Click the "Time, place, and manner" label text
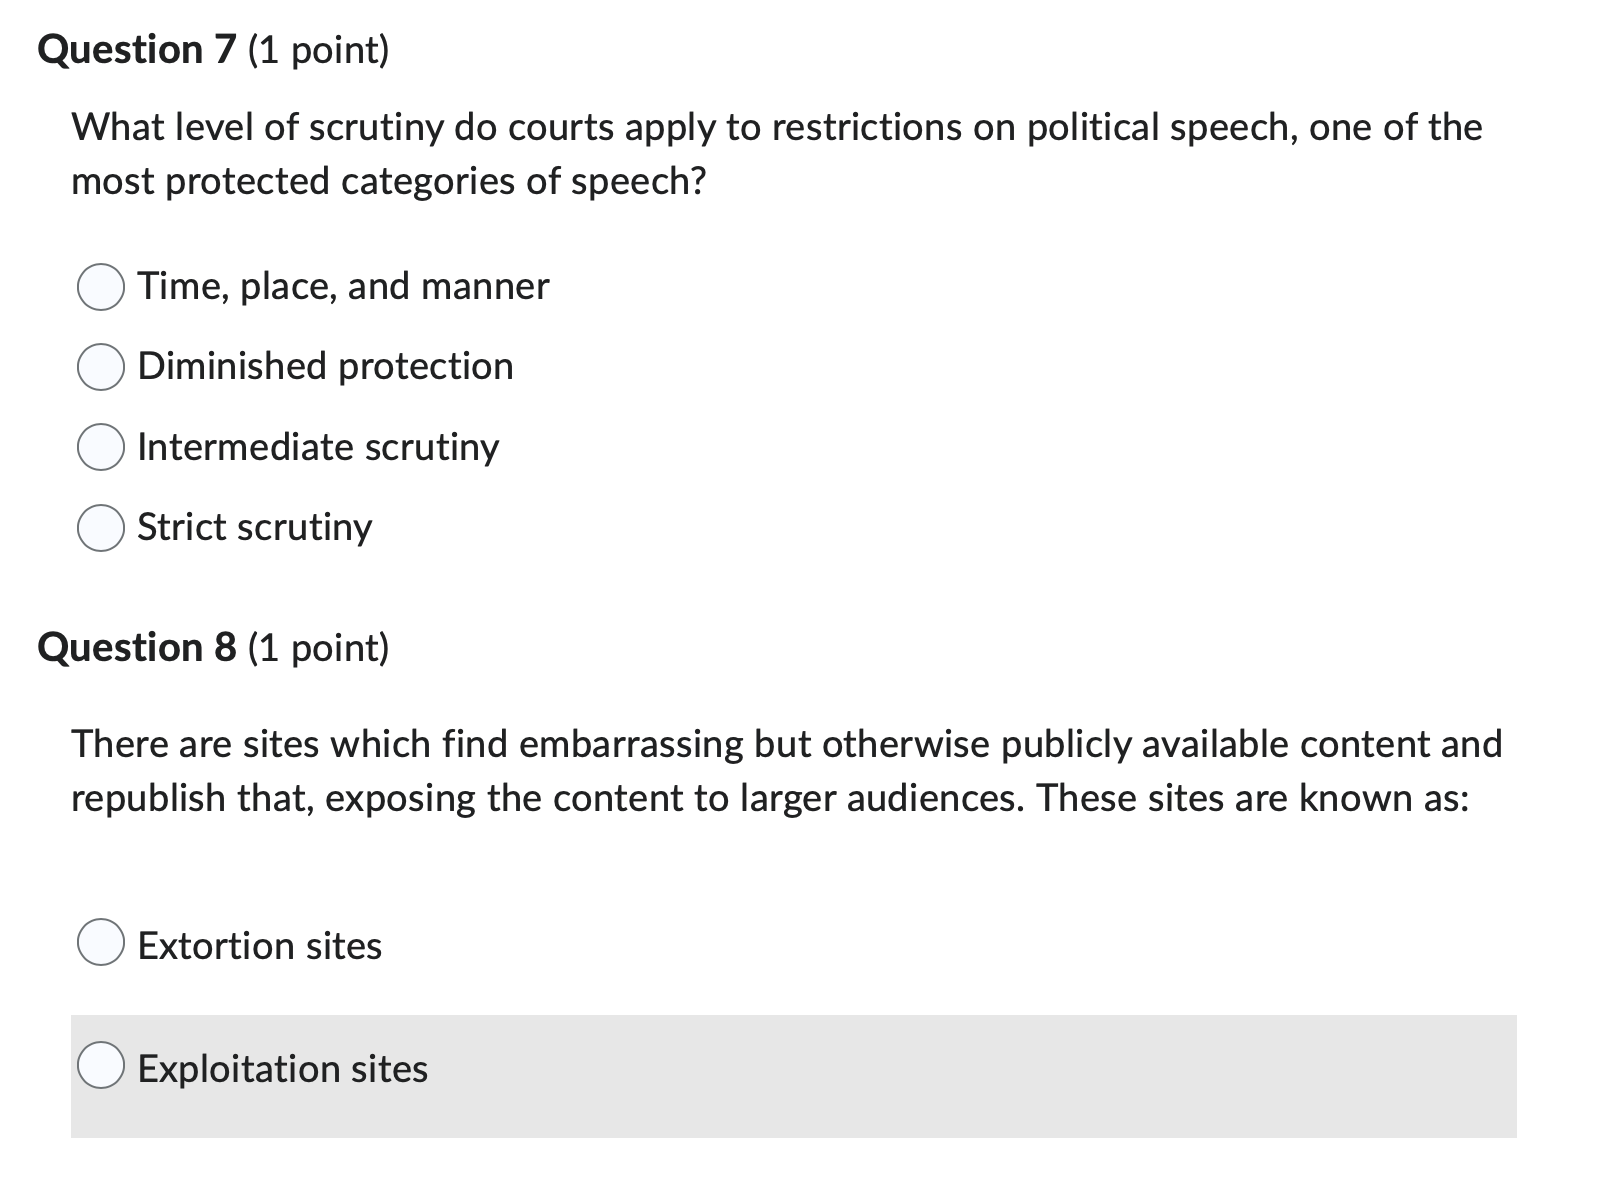Image resolution: width=1614 pixels, height=1202 pixels. click(341, 287)
